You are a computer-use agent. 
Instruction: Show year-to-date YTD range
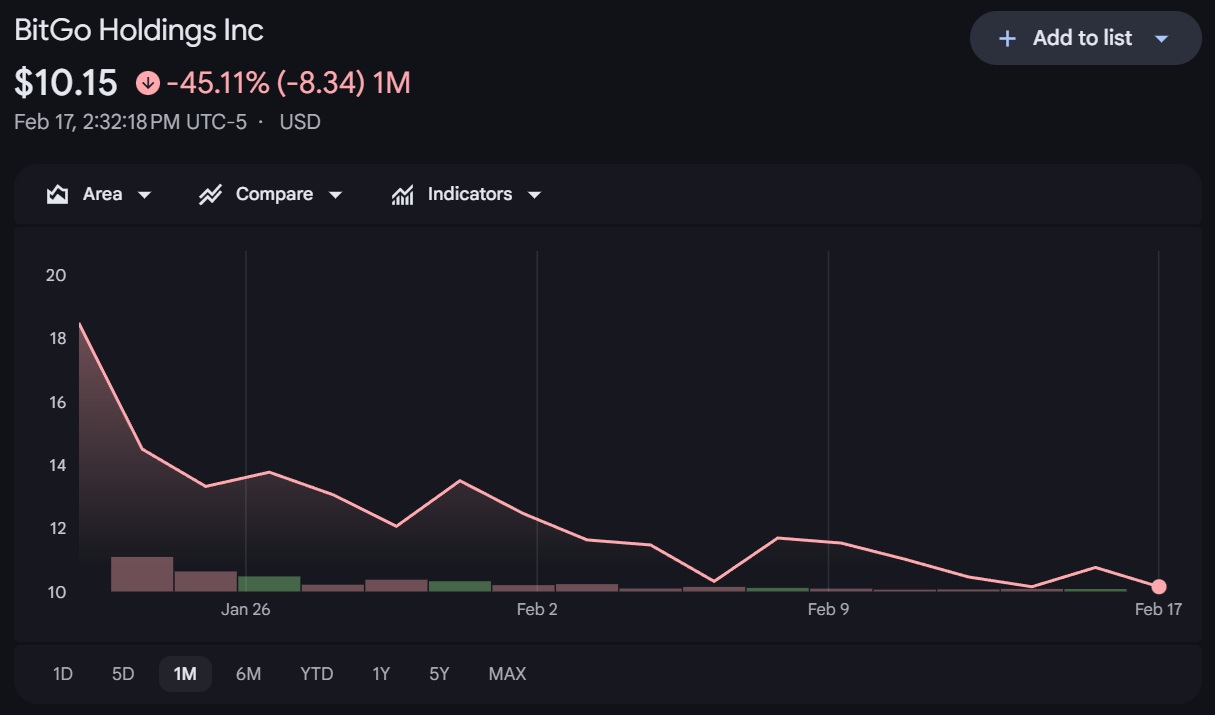(316, 674)
